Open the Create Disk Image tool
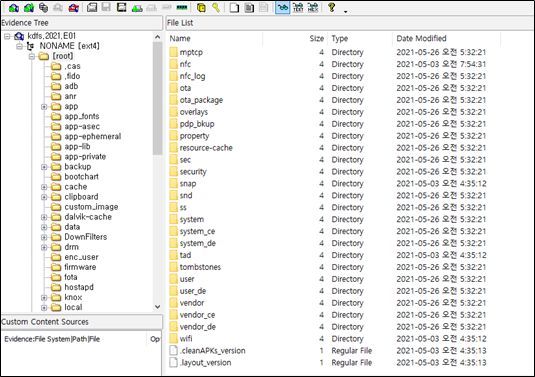 [92, 7]
